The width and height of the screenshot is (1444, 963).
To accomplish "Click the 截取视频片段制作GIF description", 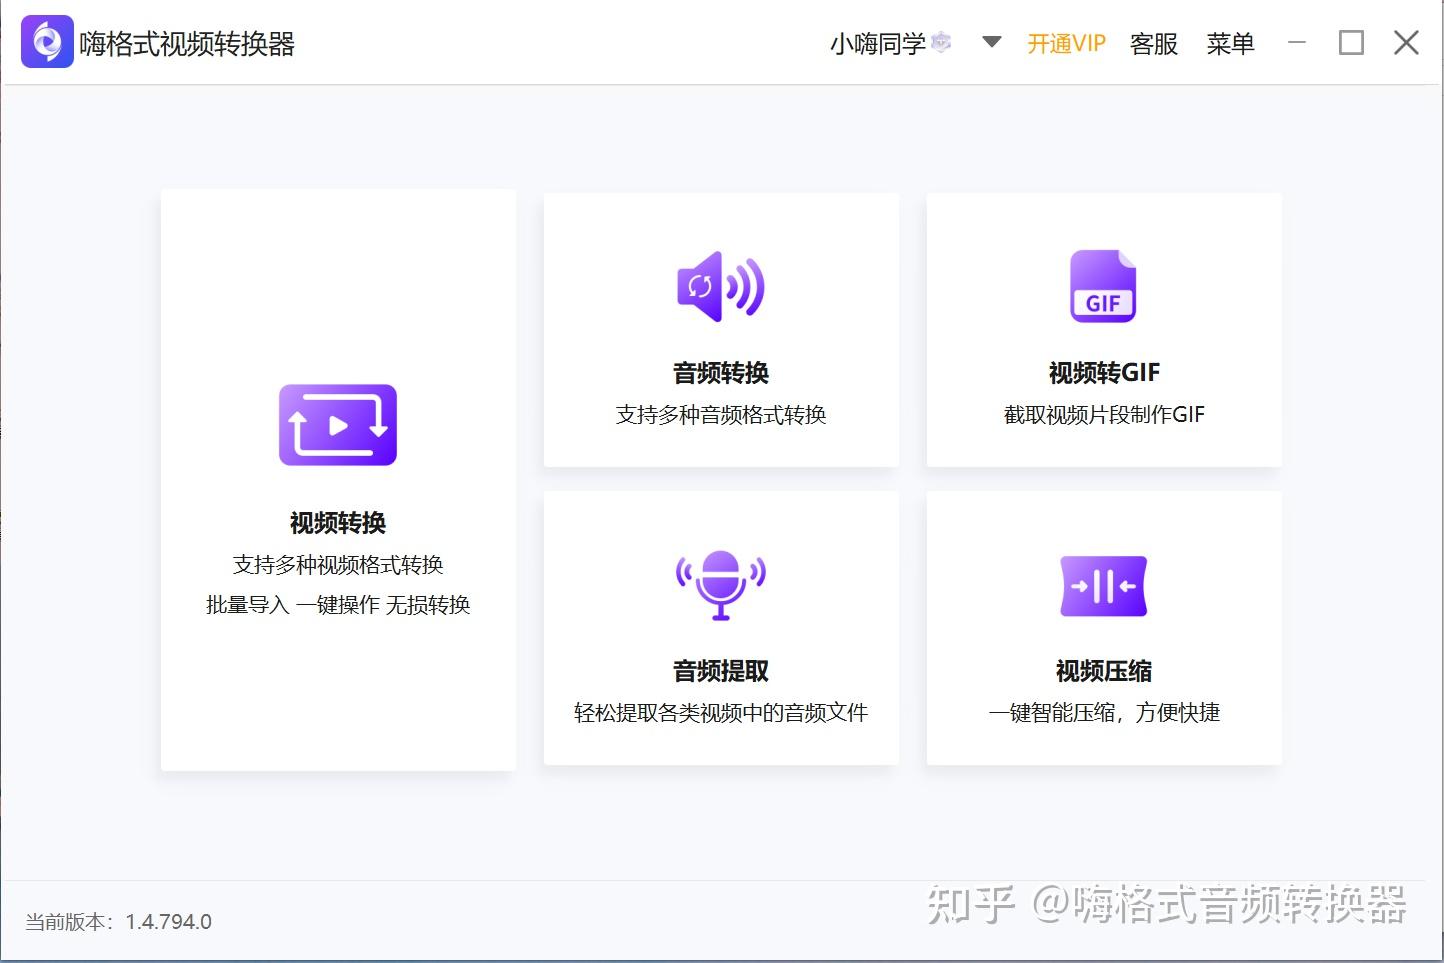I will 1104,415.
